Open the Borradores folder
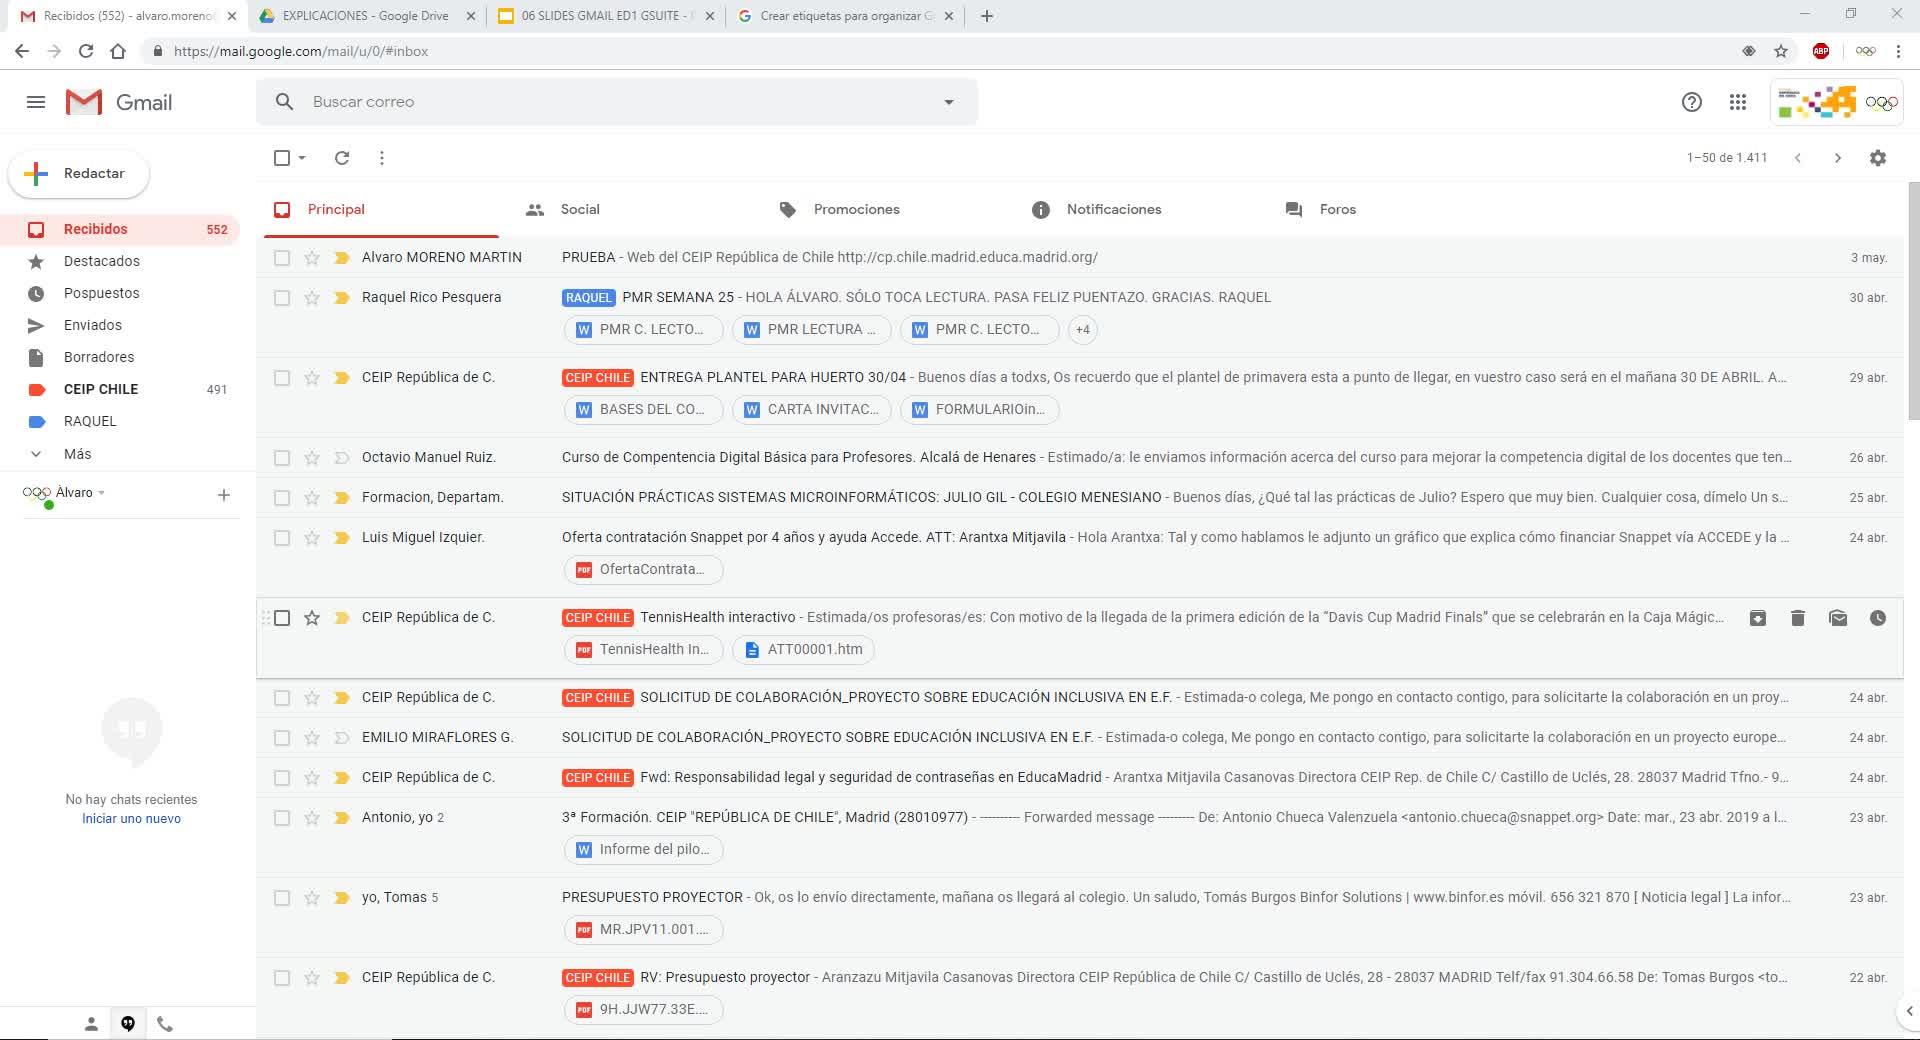Viewport: 1920px width, 1040px height. (x=98, y=357)
